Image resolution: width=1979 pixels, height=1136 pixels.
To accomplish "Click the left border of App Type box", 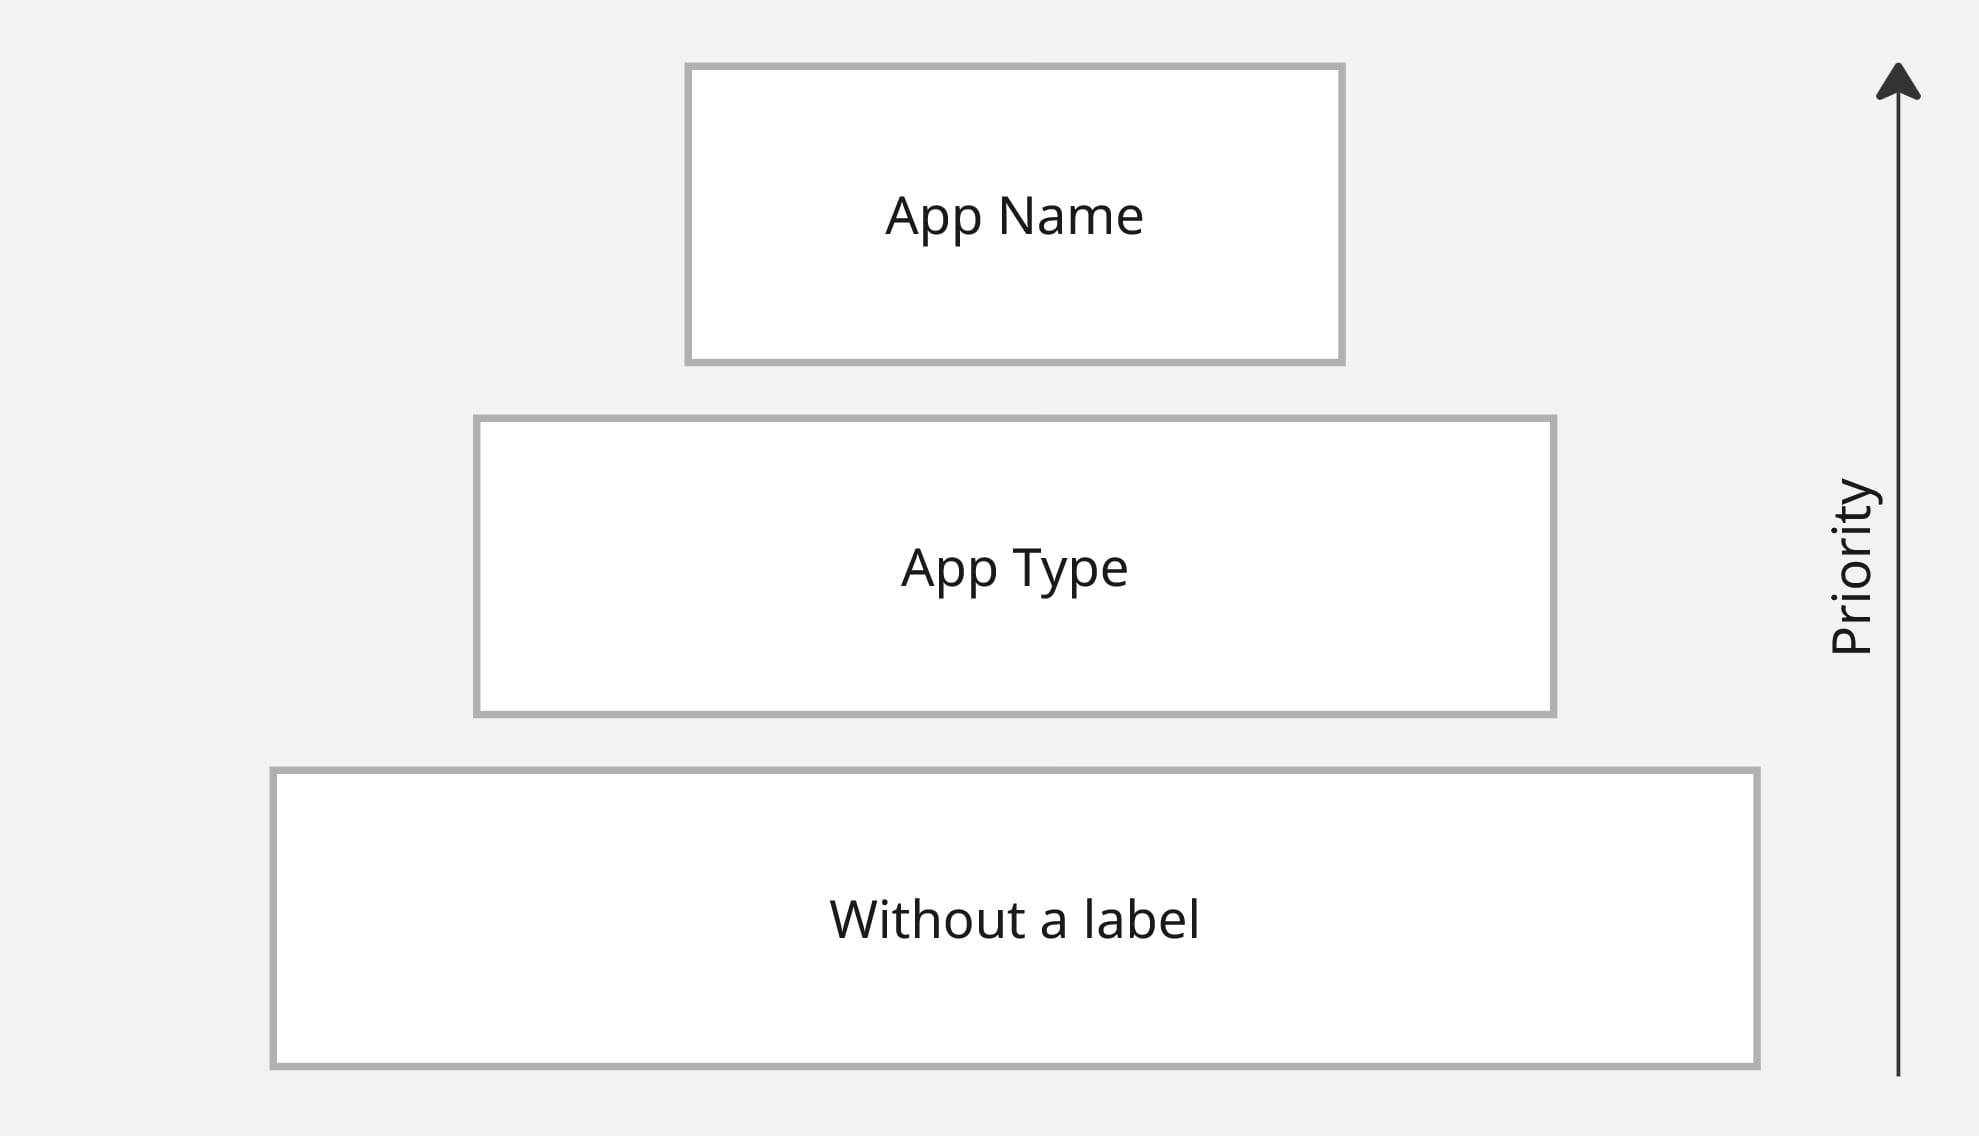I will point(477,566).
